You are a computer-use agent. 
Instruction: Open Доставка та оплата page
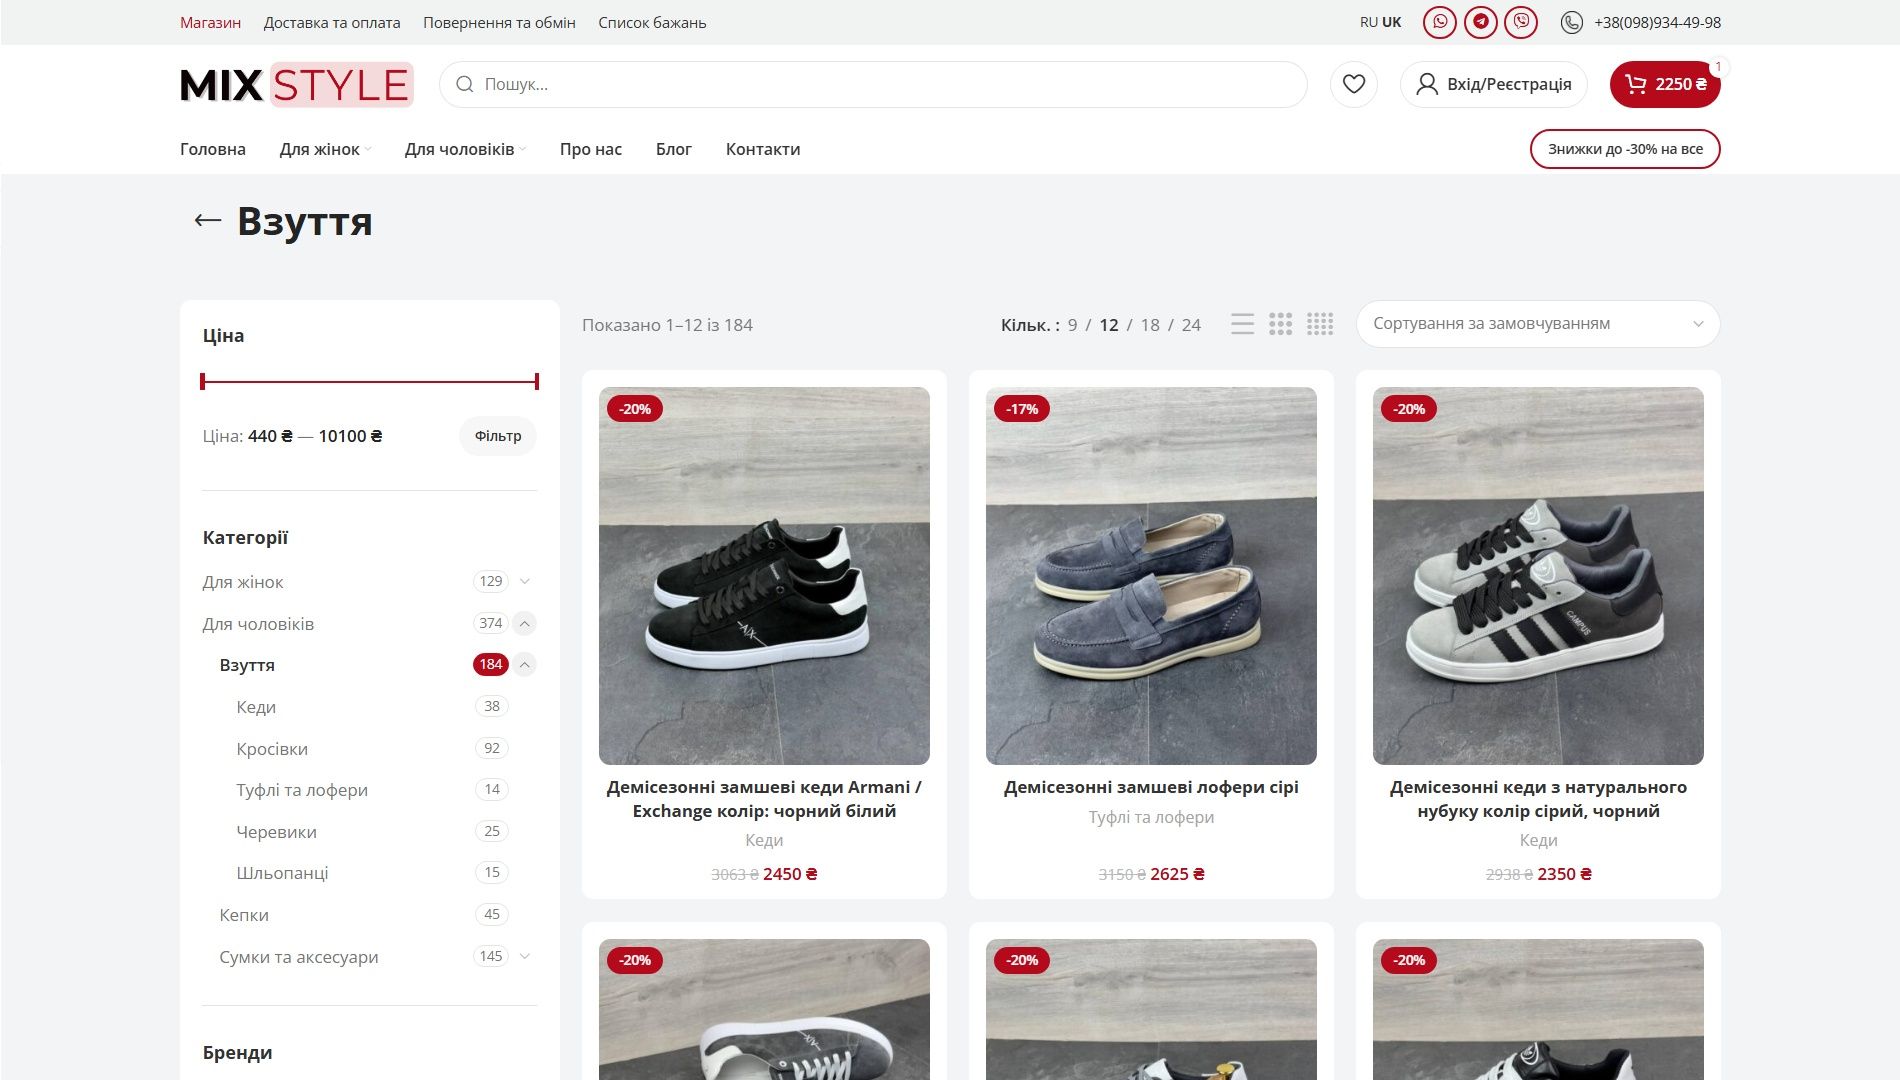332,22
